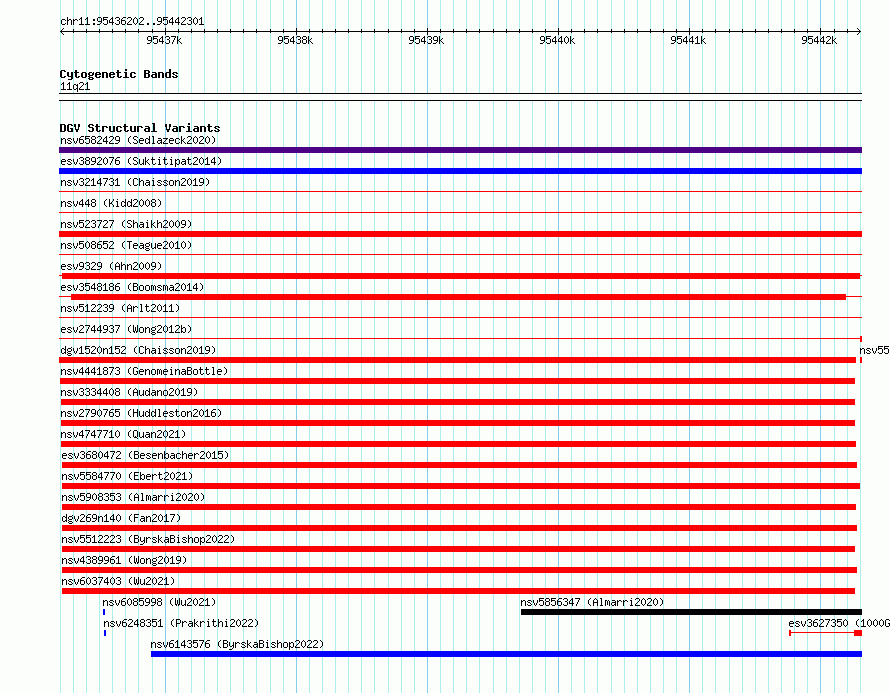Screen dimensions: 890x693
Task: Click the chr11:95436202..95442301 region label
Action: pyautogui.click(x=132, y=21)
